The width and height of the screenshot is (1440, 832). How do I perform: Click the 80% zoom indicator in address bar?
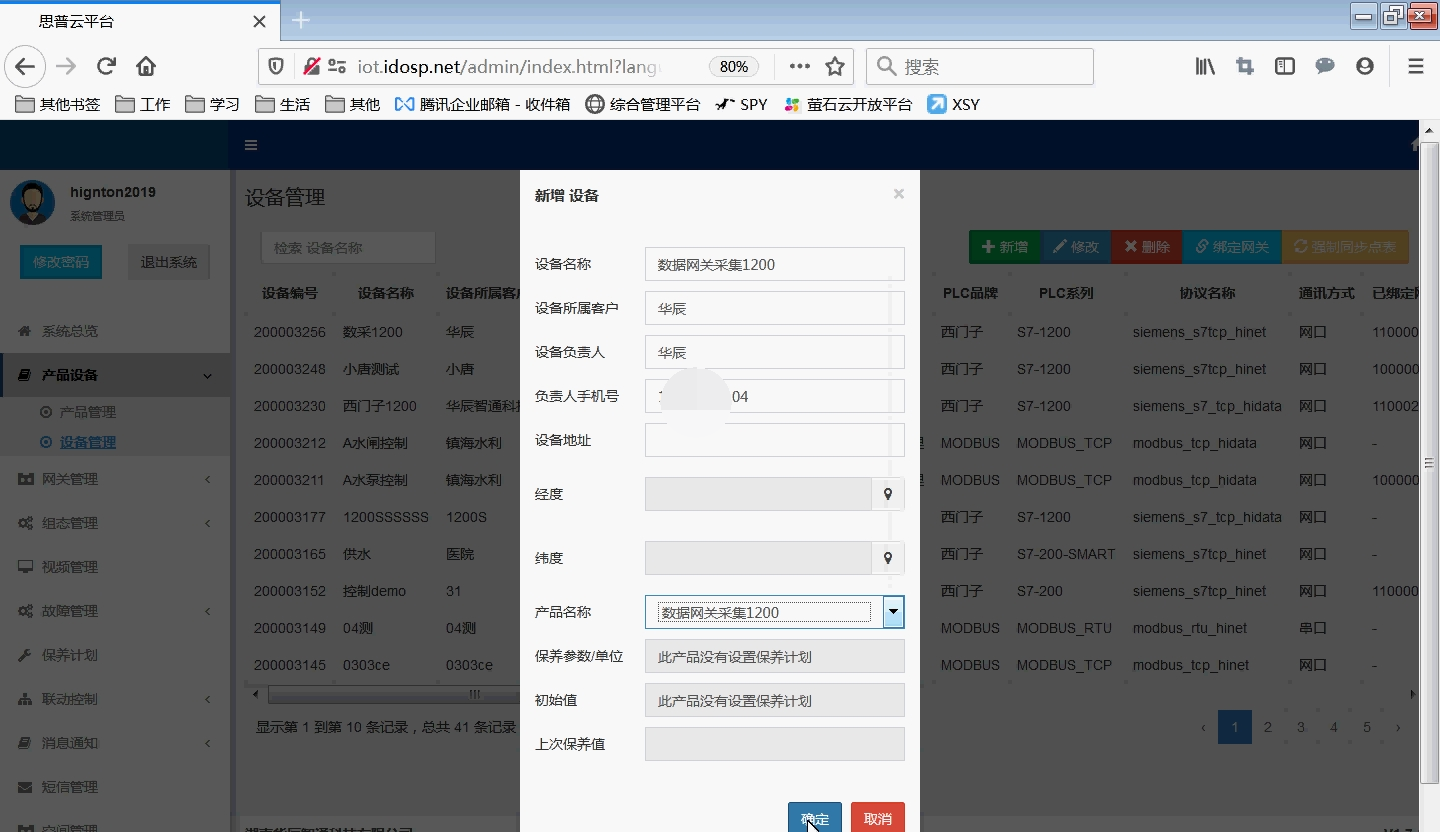point(733,66)
